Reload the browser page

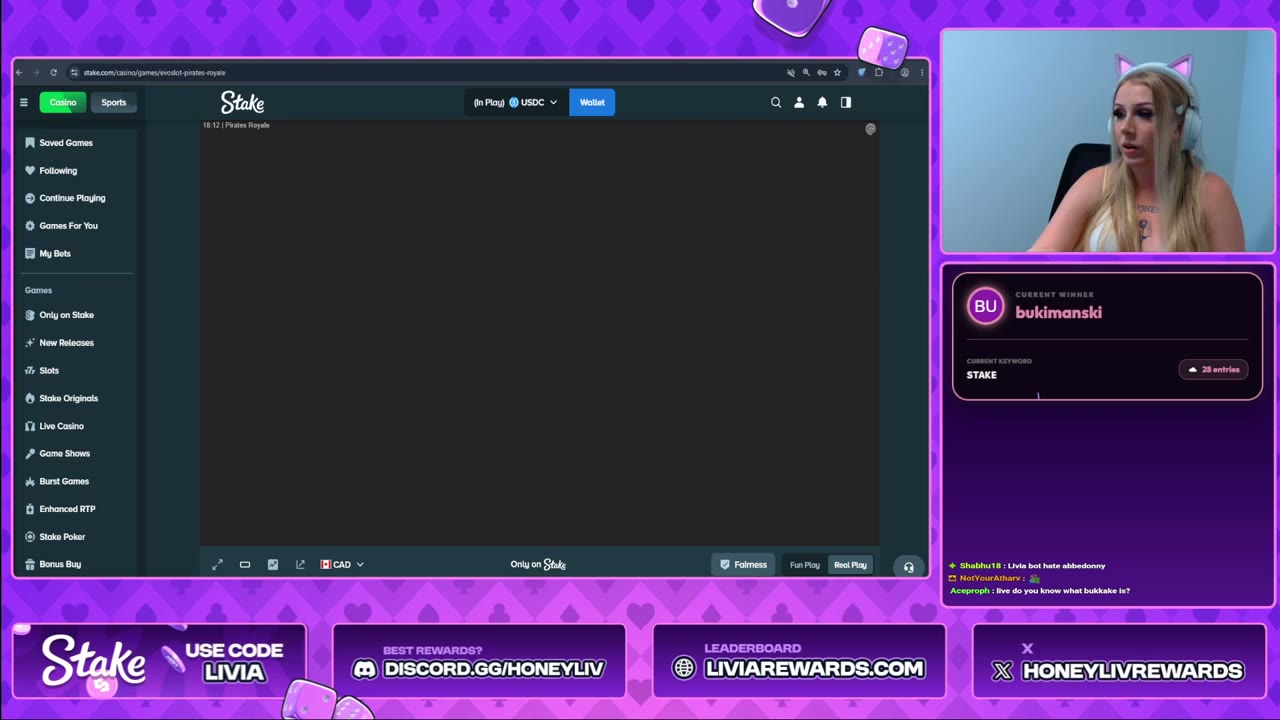point(54,72)
